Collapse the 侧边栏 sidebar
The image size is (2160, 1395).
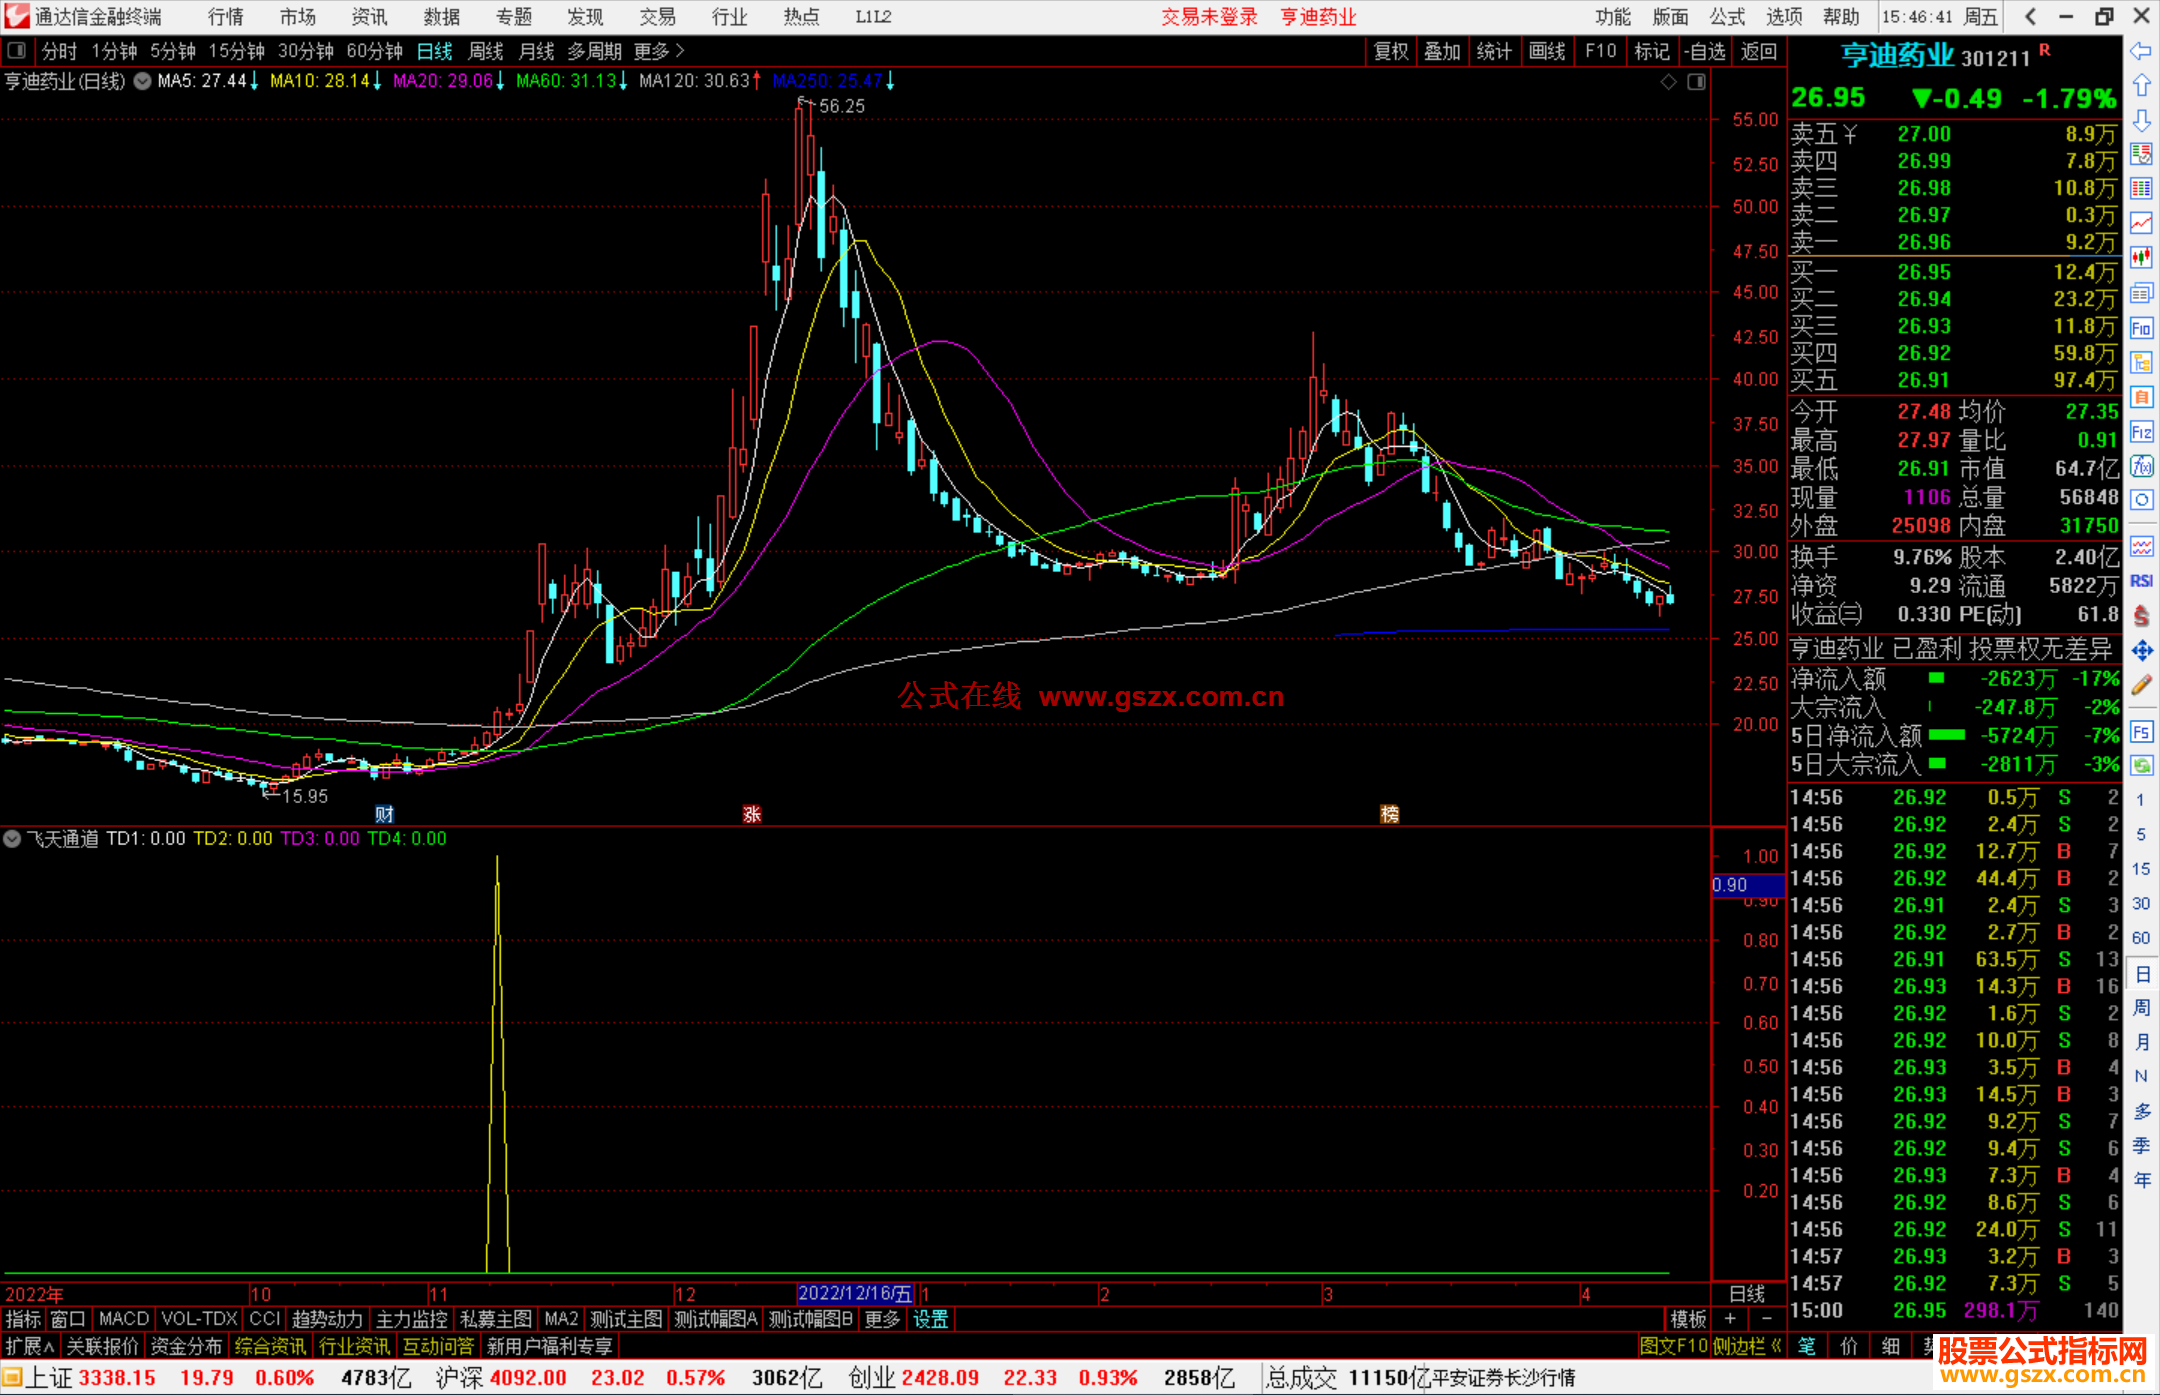click(1748, 1346)
